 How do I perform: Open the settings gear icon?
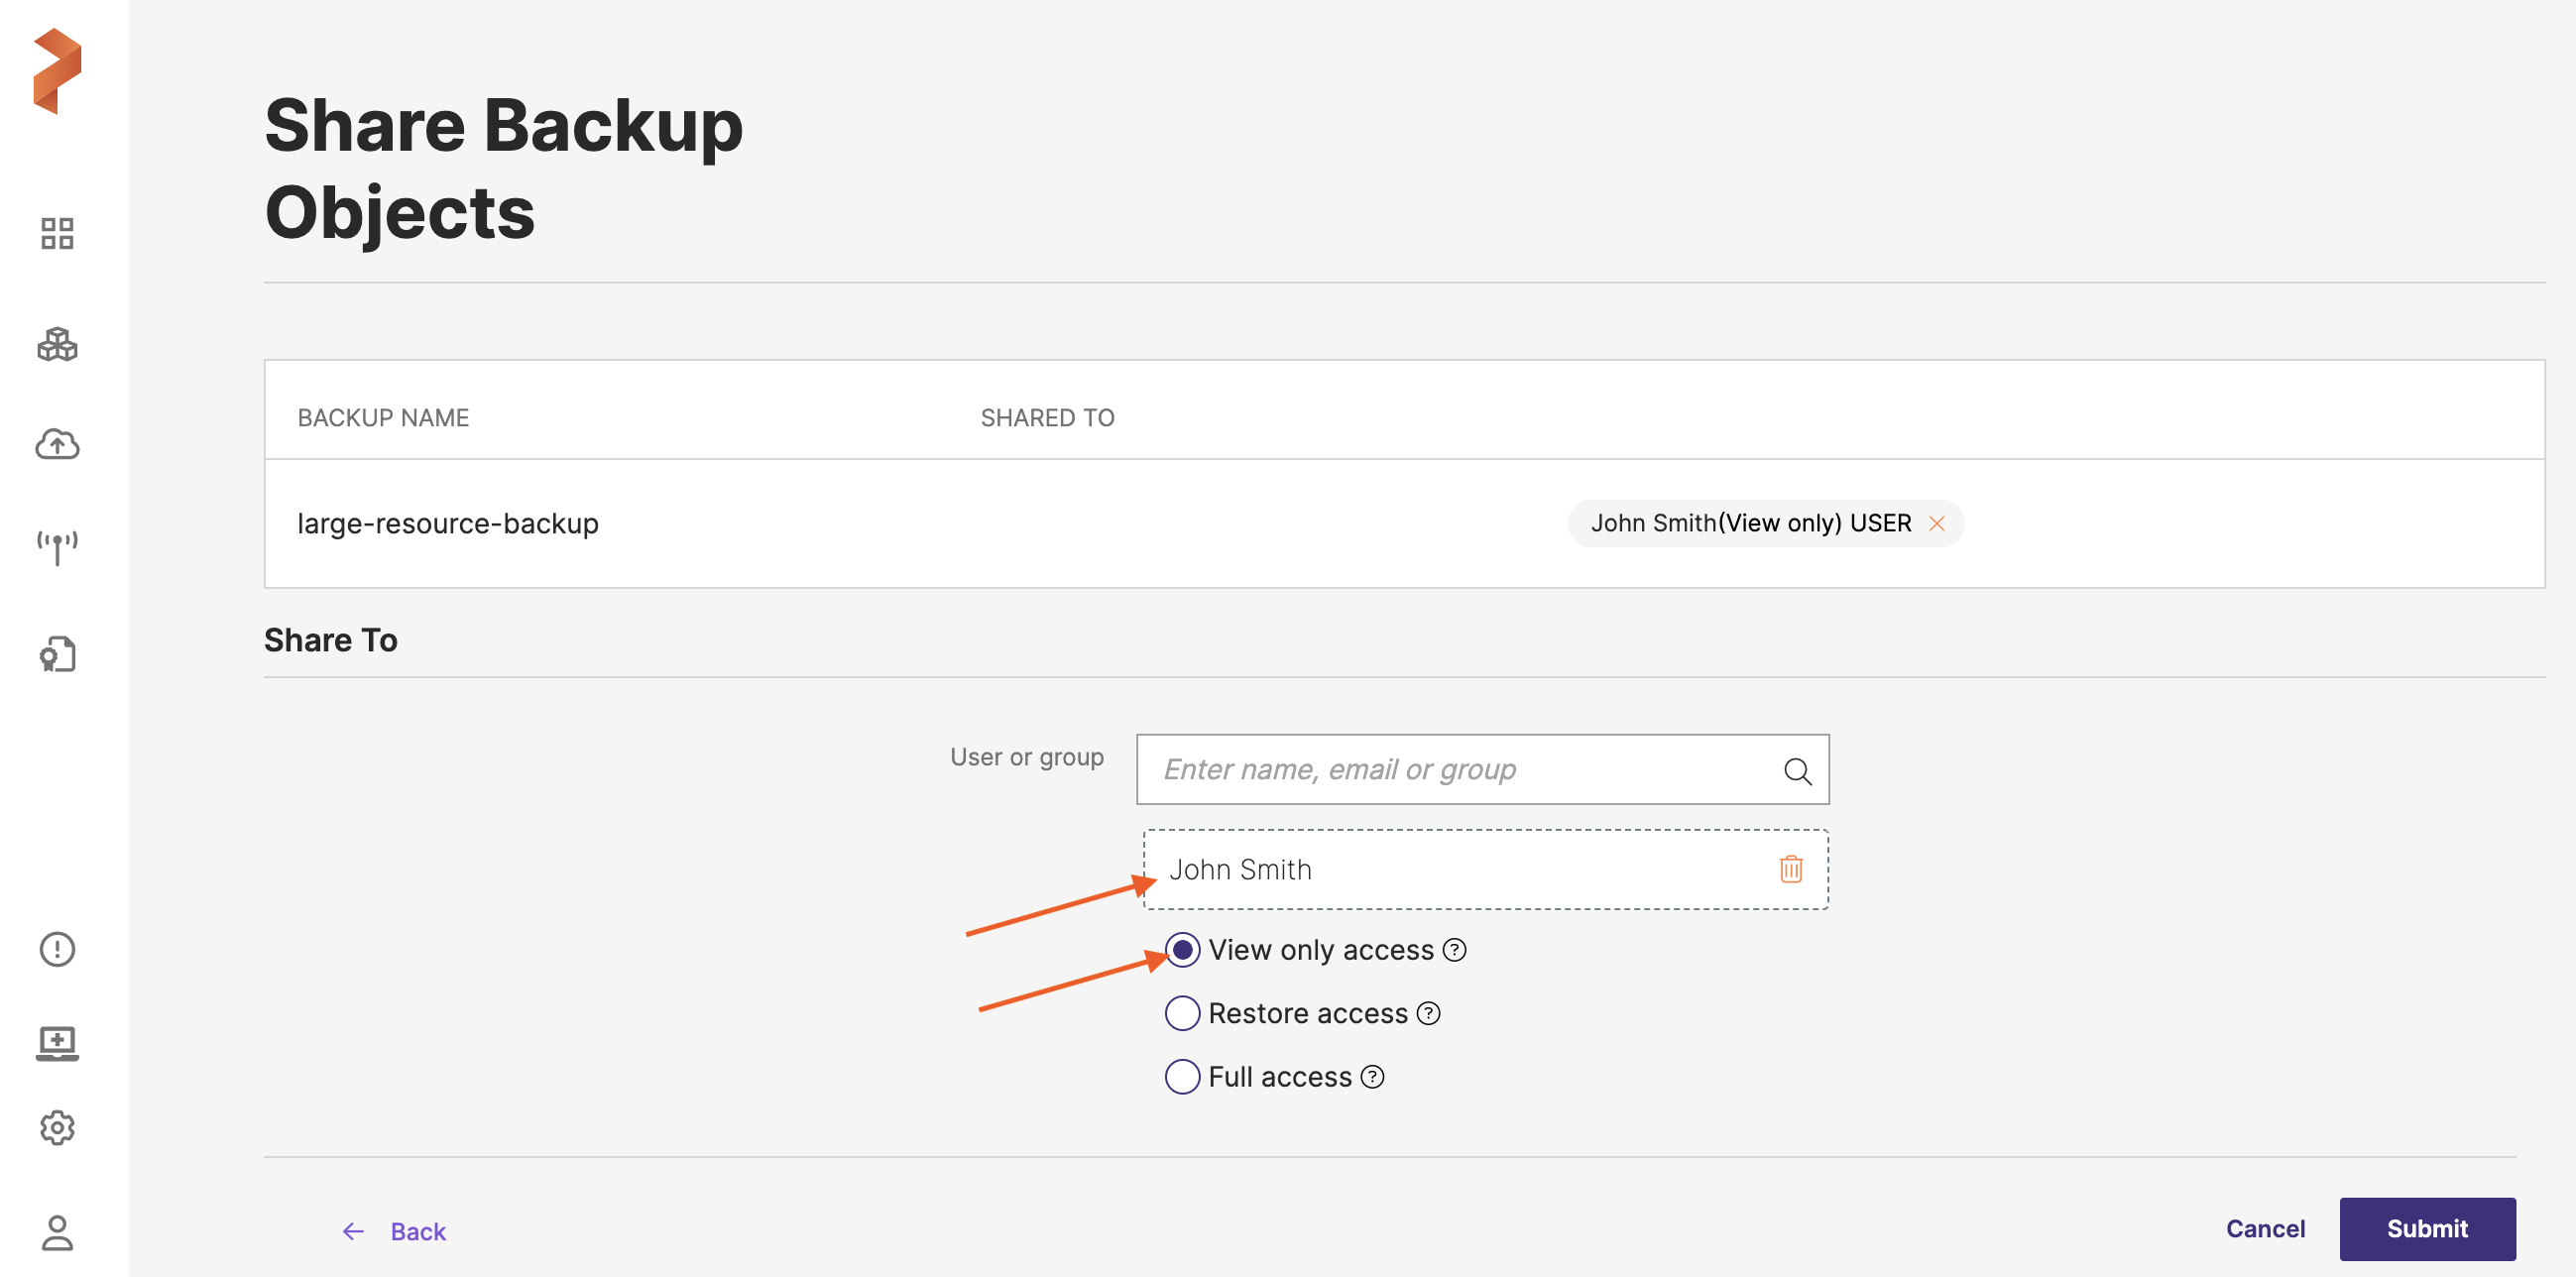click(x=57, y=1127)
